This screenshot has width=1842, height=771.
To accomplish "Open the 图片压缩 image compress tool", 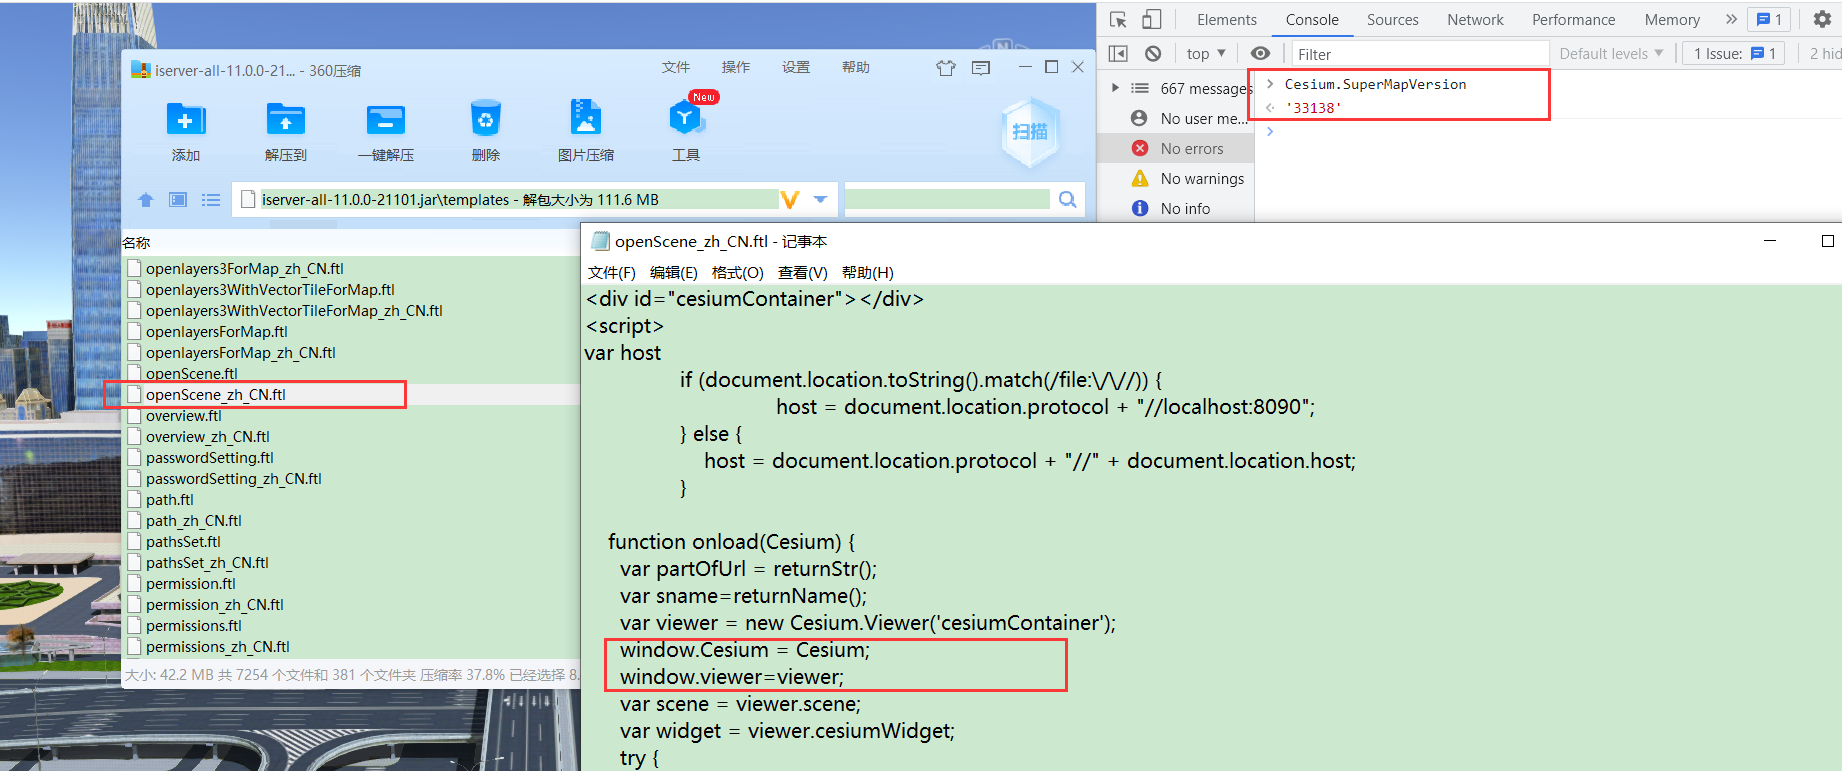I will tap(585, 120).
